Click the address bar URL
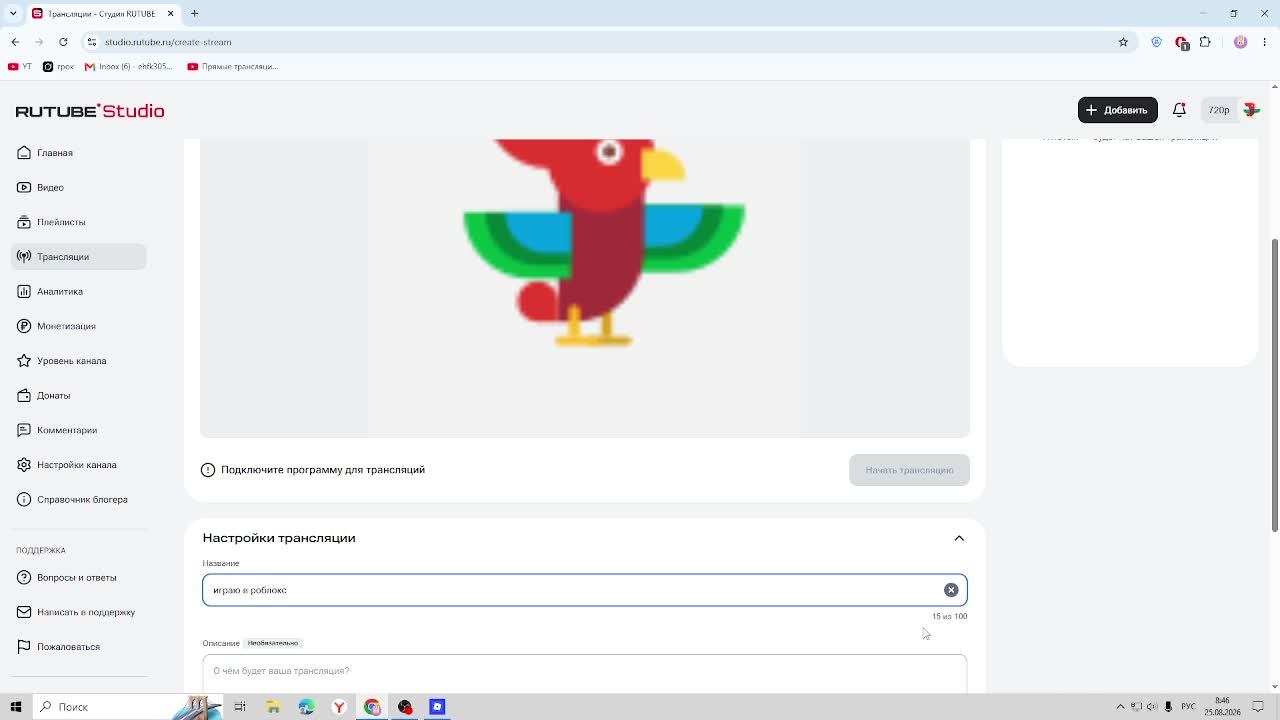 (168, 42)
